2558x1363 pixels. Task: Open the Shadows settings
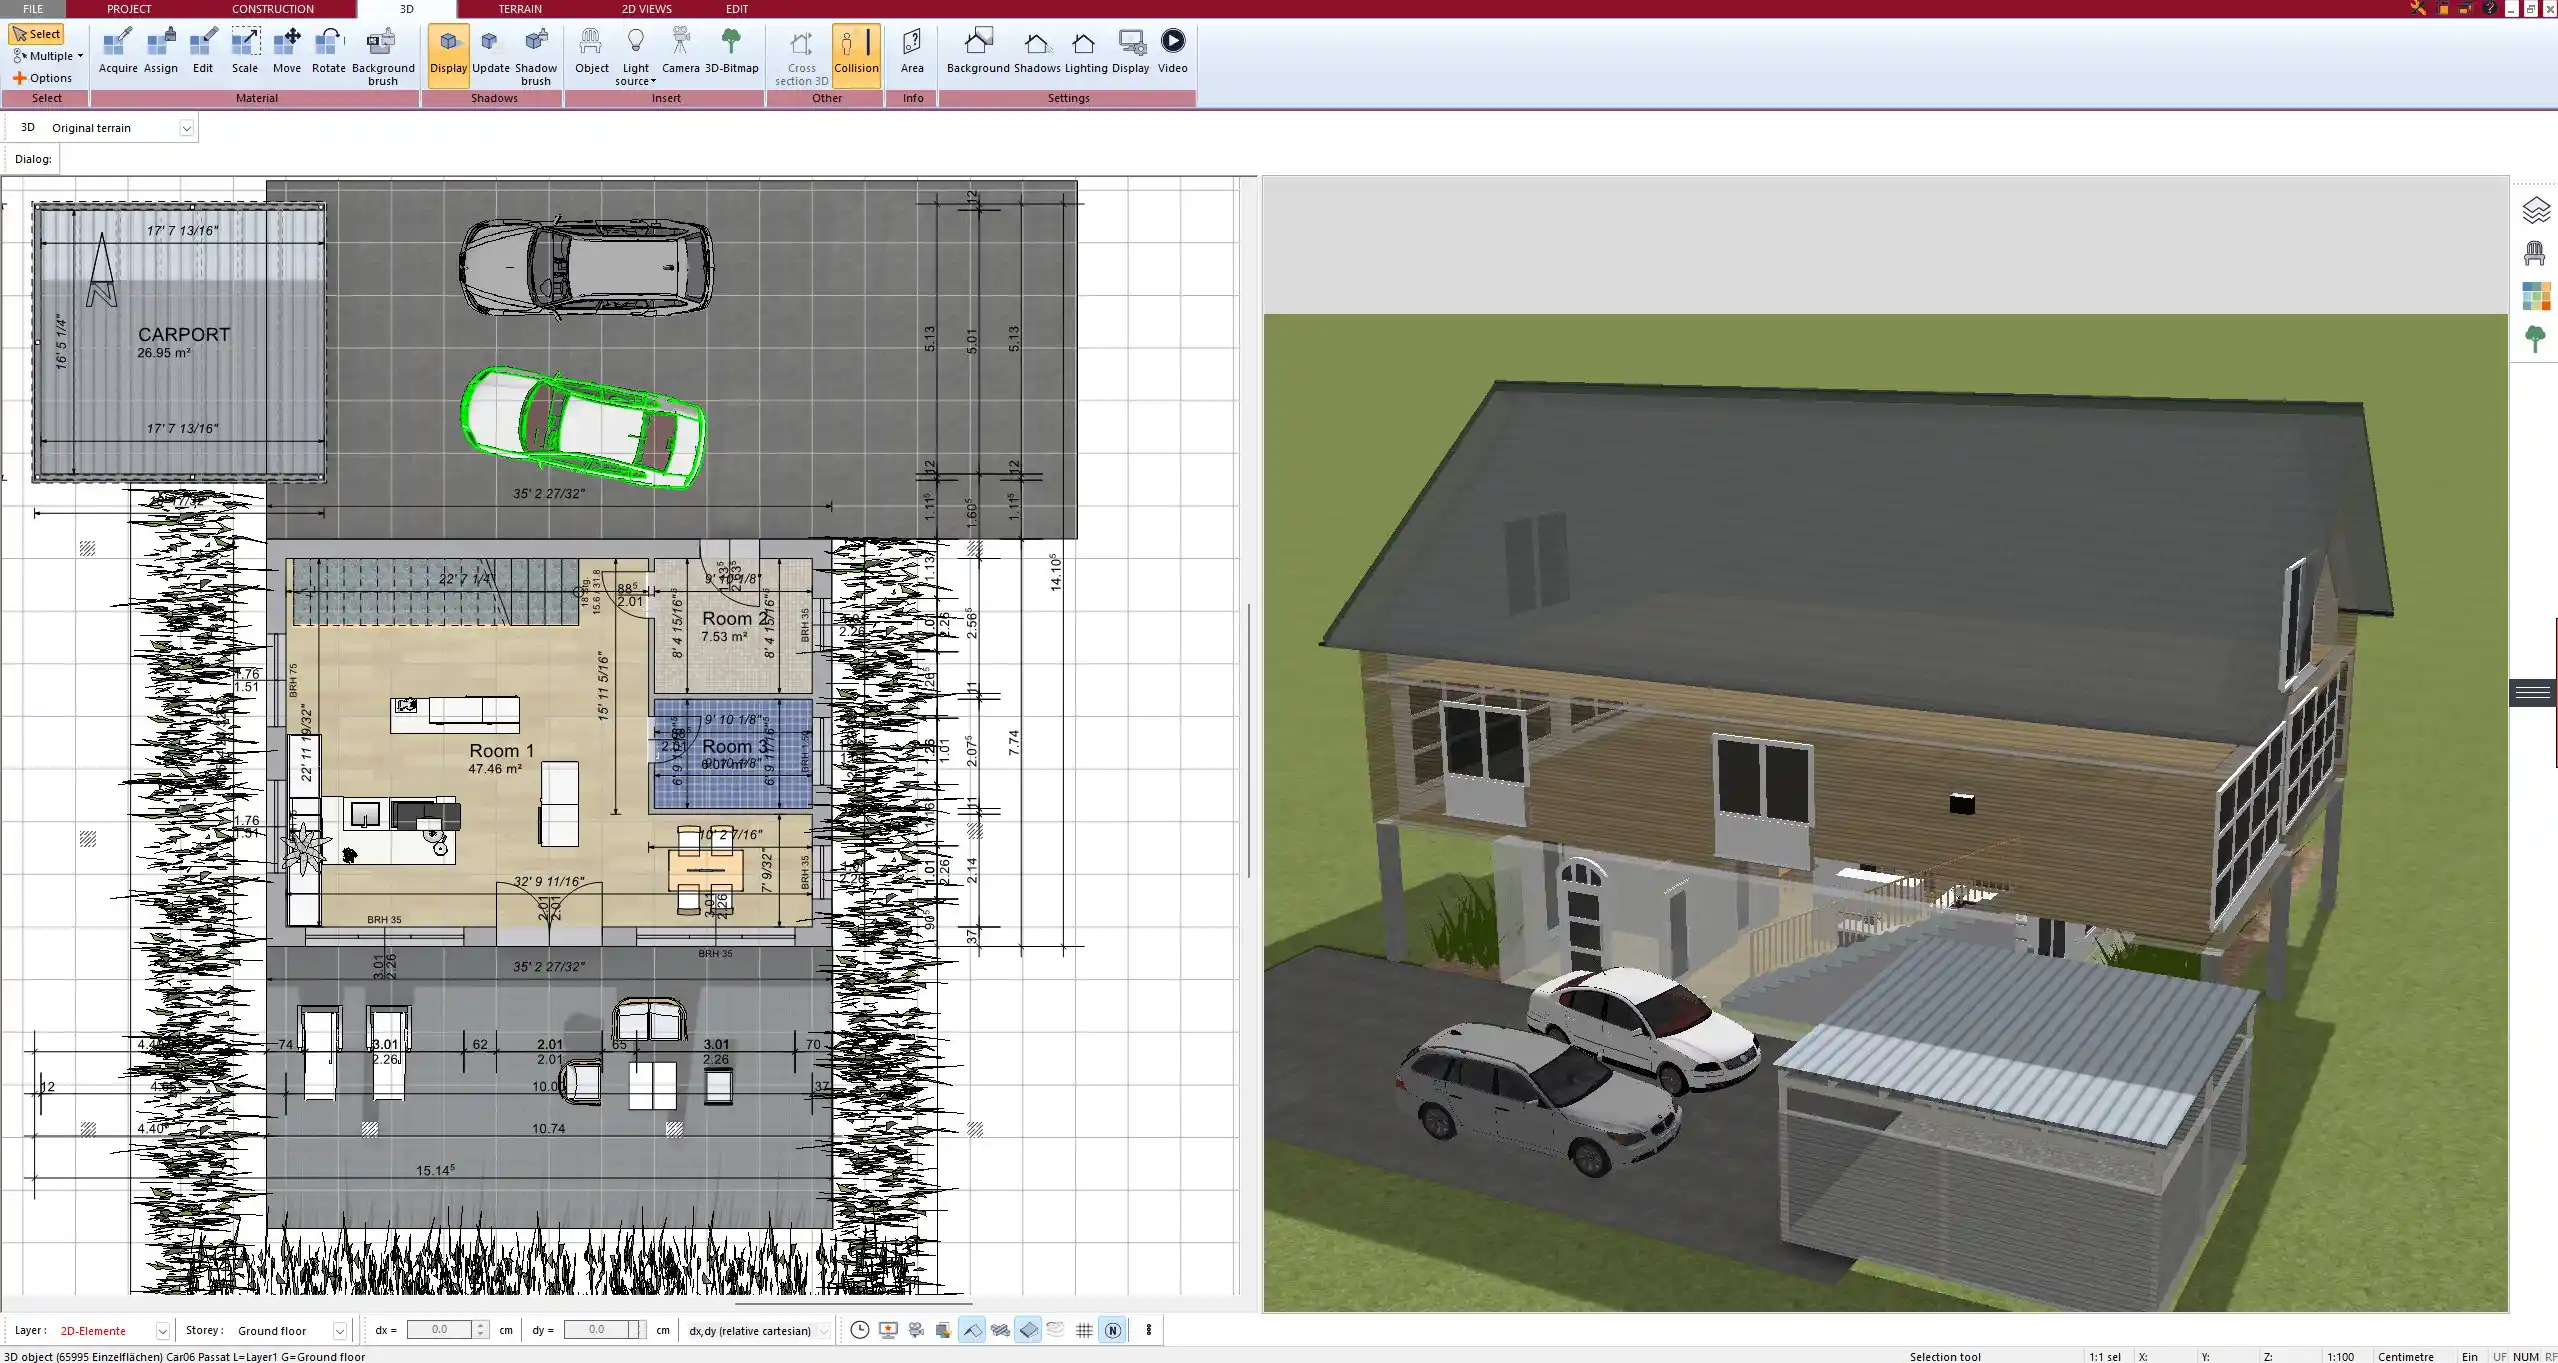1037,51
